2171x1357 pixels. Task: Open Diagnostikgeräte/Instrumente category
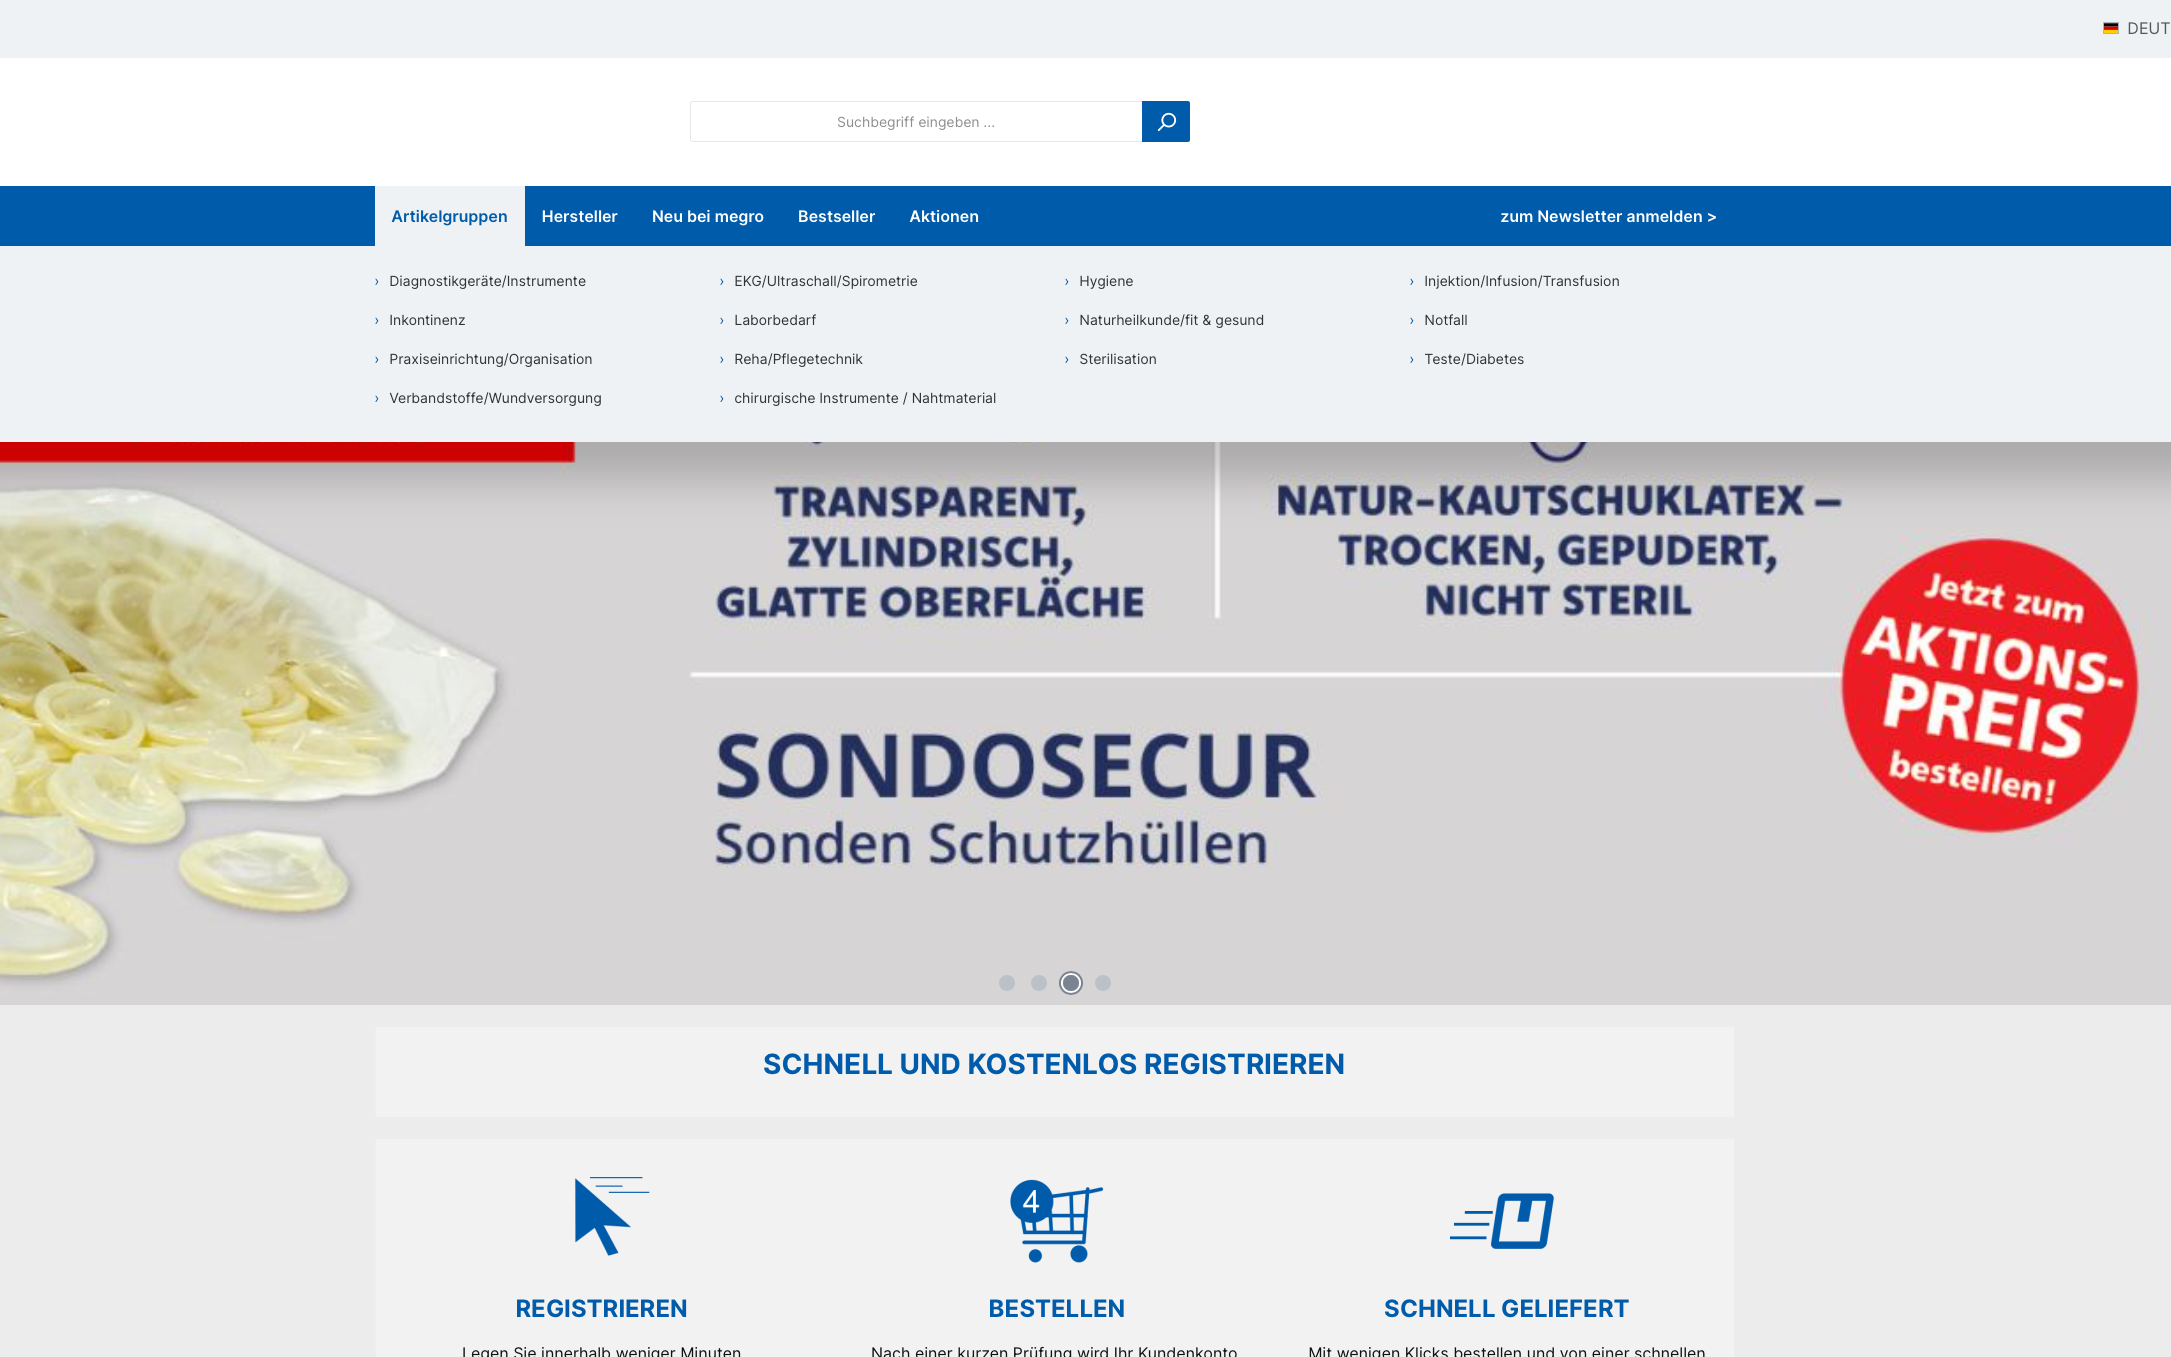(487, 281)
